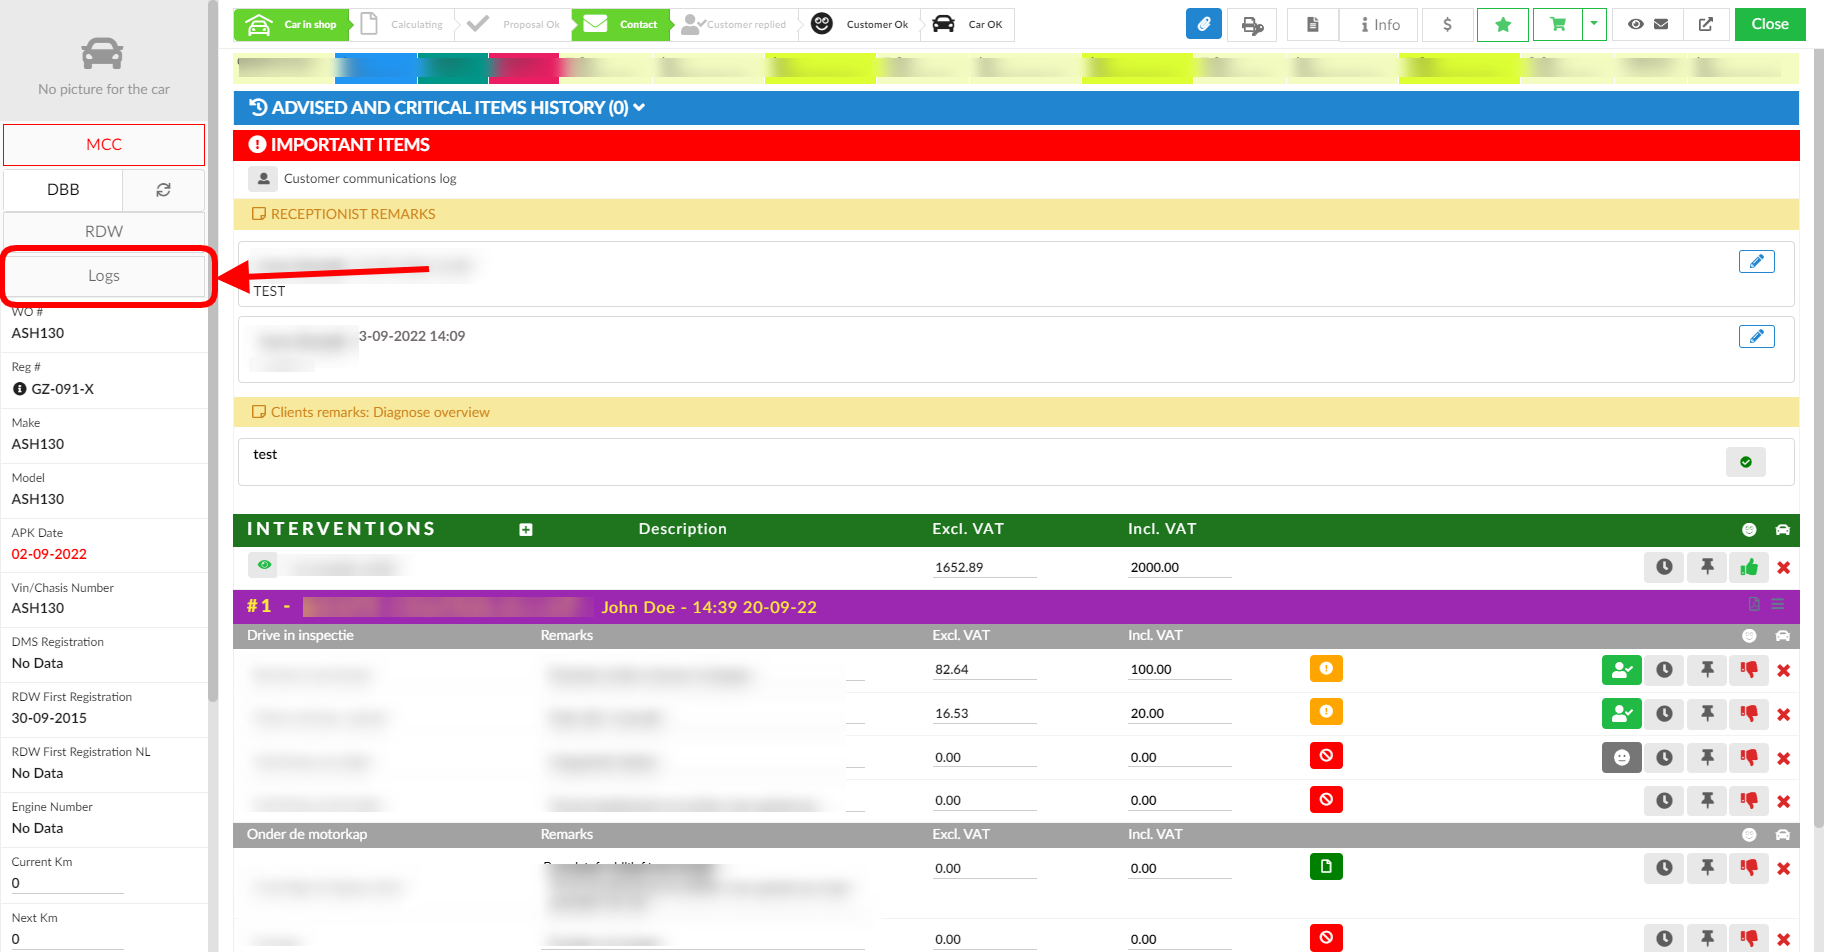Select the Car in shop status step
This screenshot has height=952, width=1824.
pyautogui.click(x=292, y=25)
